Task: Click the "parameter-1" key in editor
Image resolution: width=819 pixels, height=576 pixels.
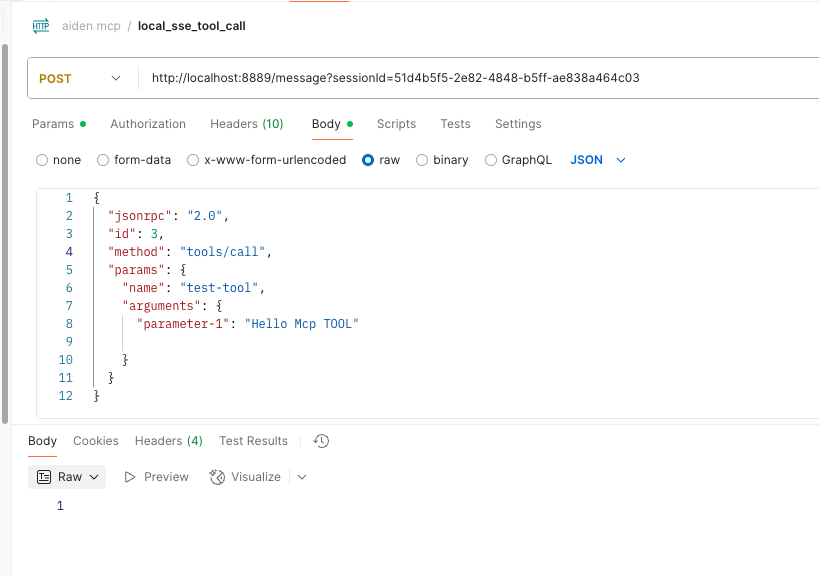Action: click(183, 324)
